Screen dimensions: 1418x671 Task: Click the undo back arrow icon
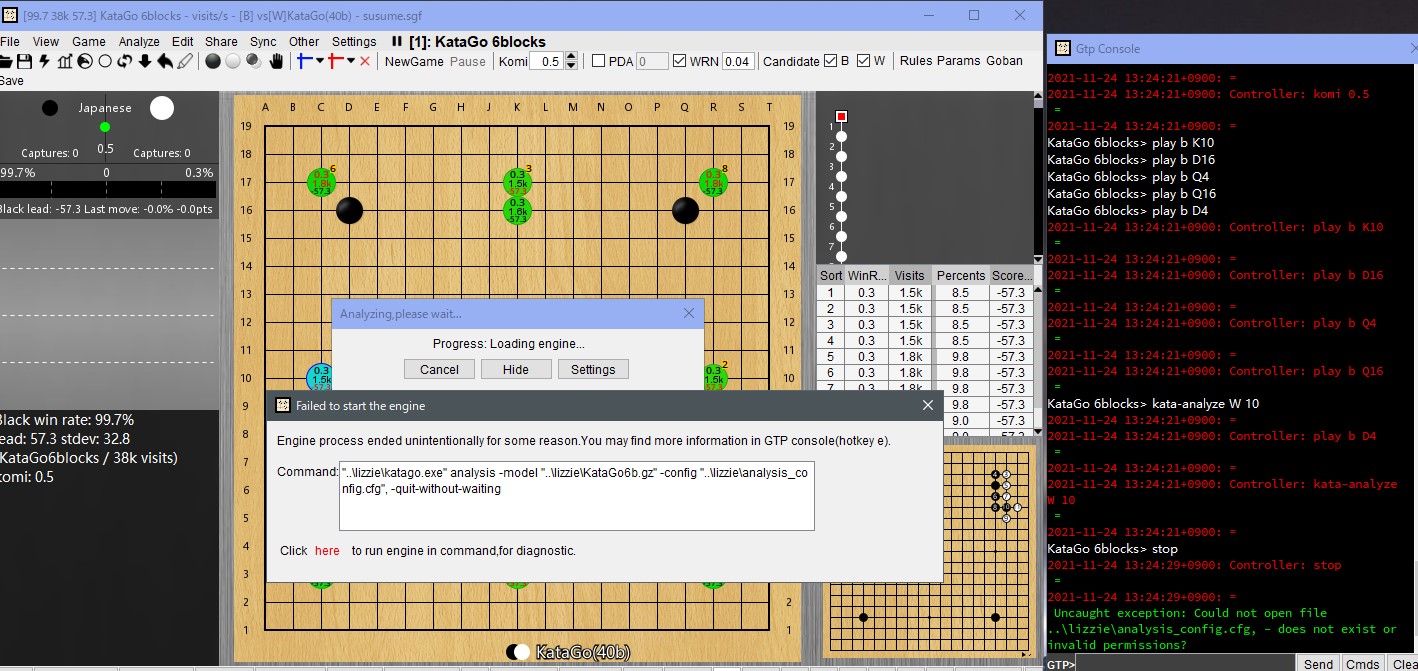pos(165,62)
